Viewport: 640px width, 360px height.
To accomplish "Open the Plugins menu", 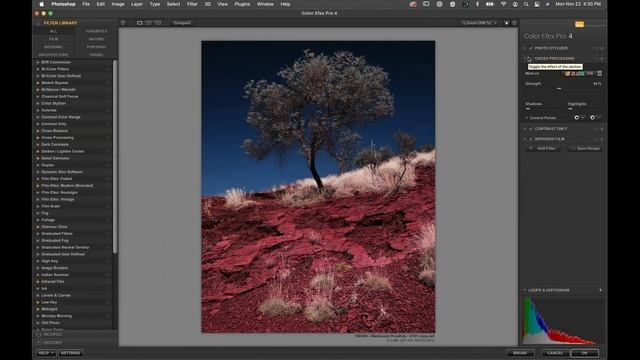I will [x=242, y=4].
